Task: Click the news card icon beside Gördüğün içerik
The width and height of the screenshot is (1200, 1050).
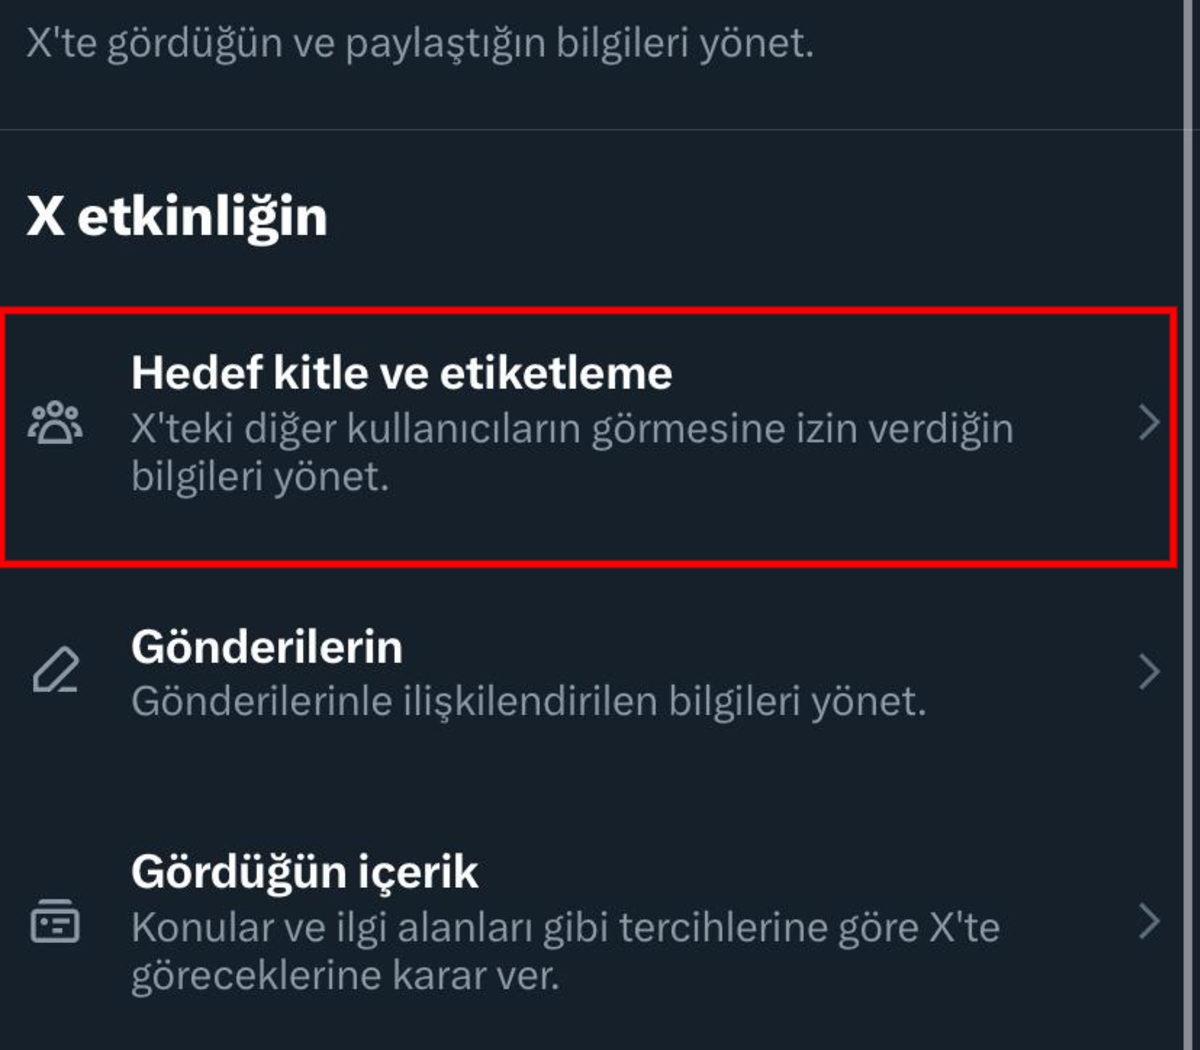Action: coord(55,921)
